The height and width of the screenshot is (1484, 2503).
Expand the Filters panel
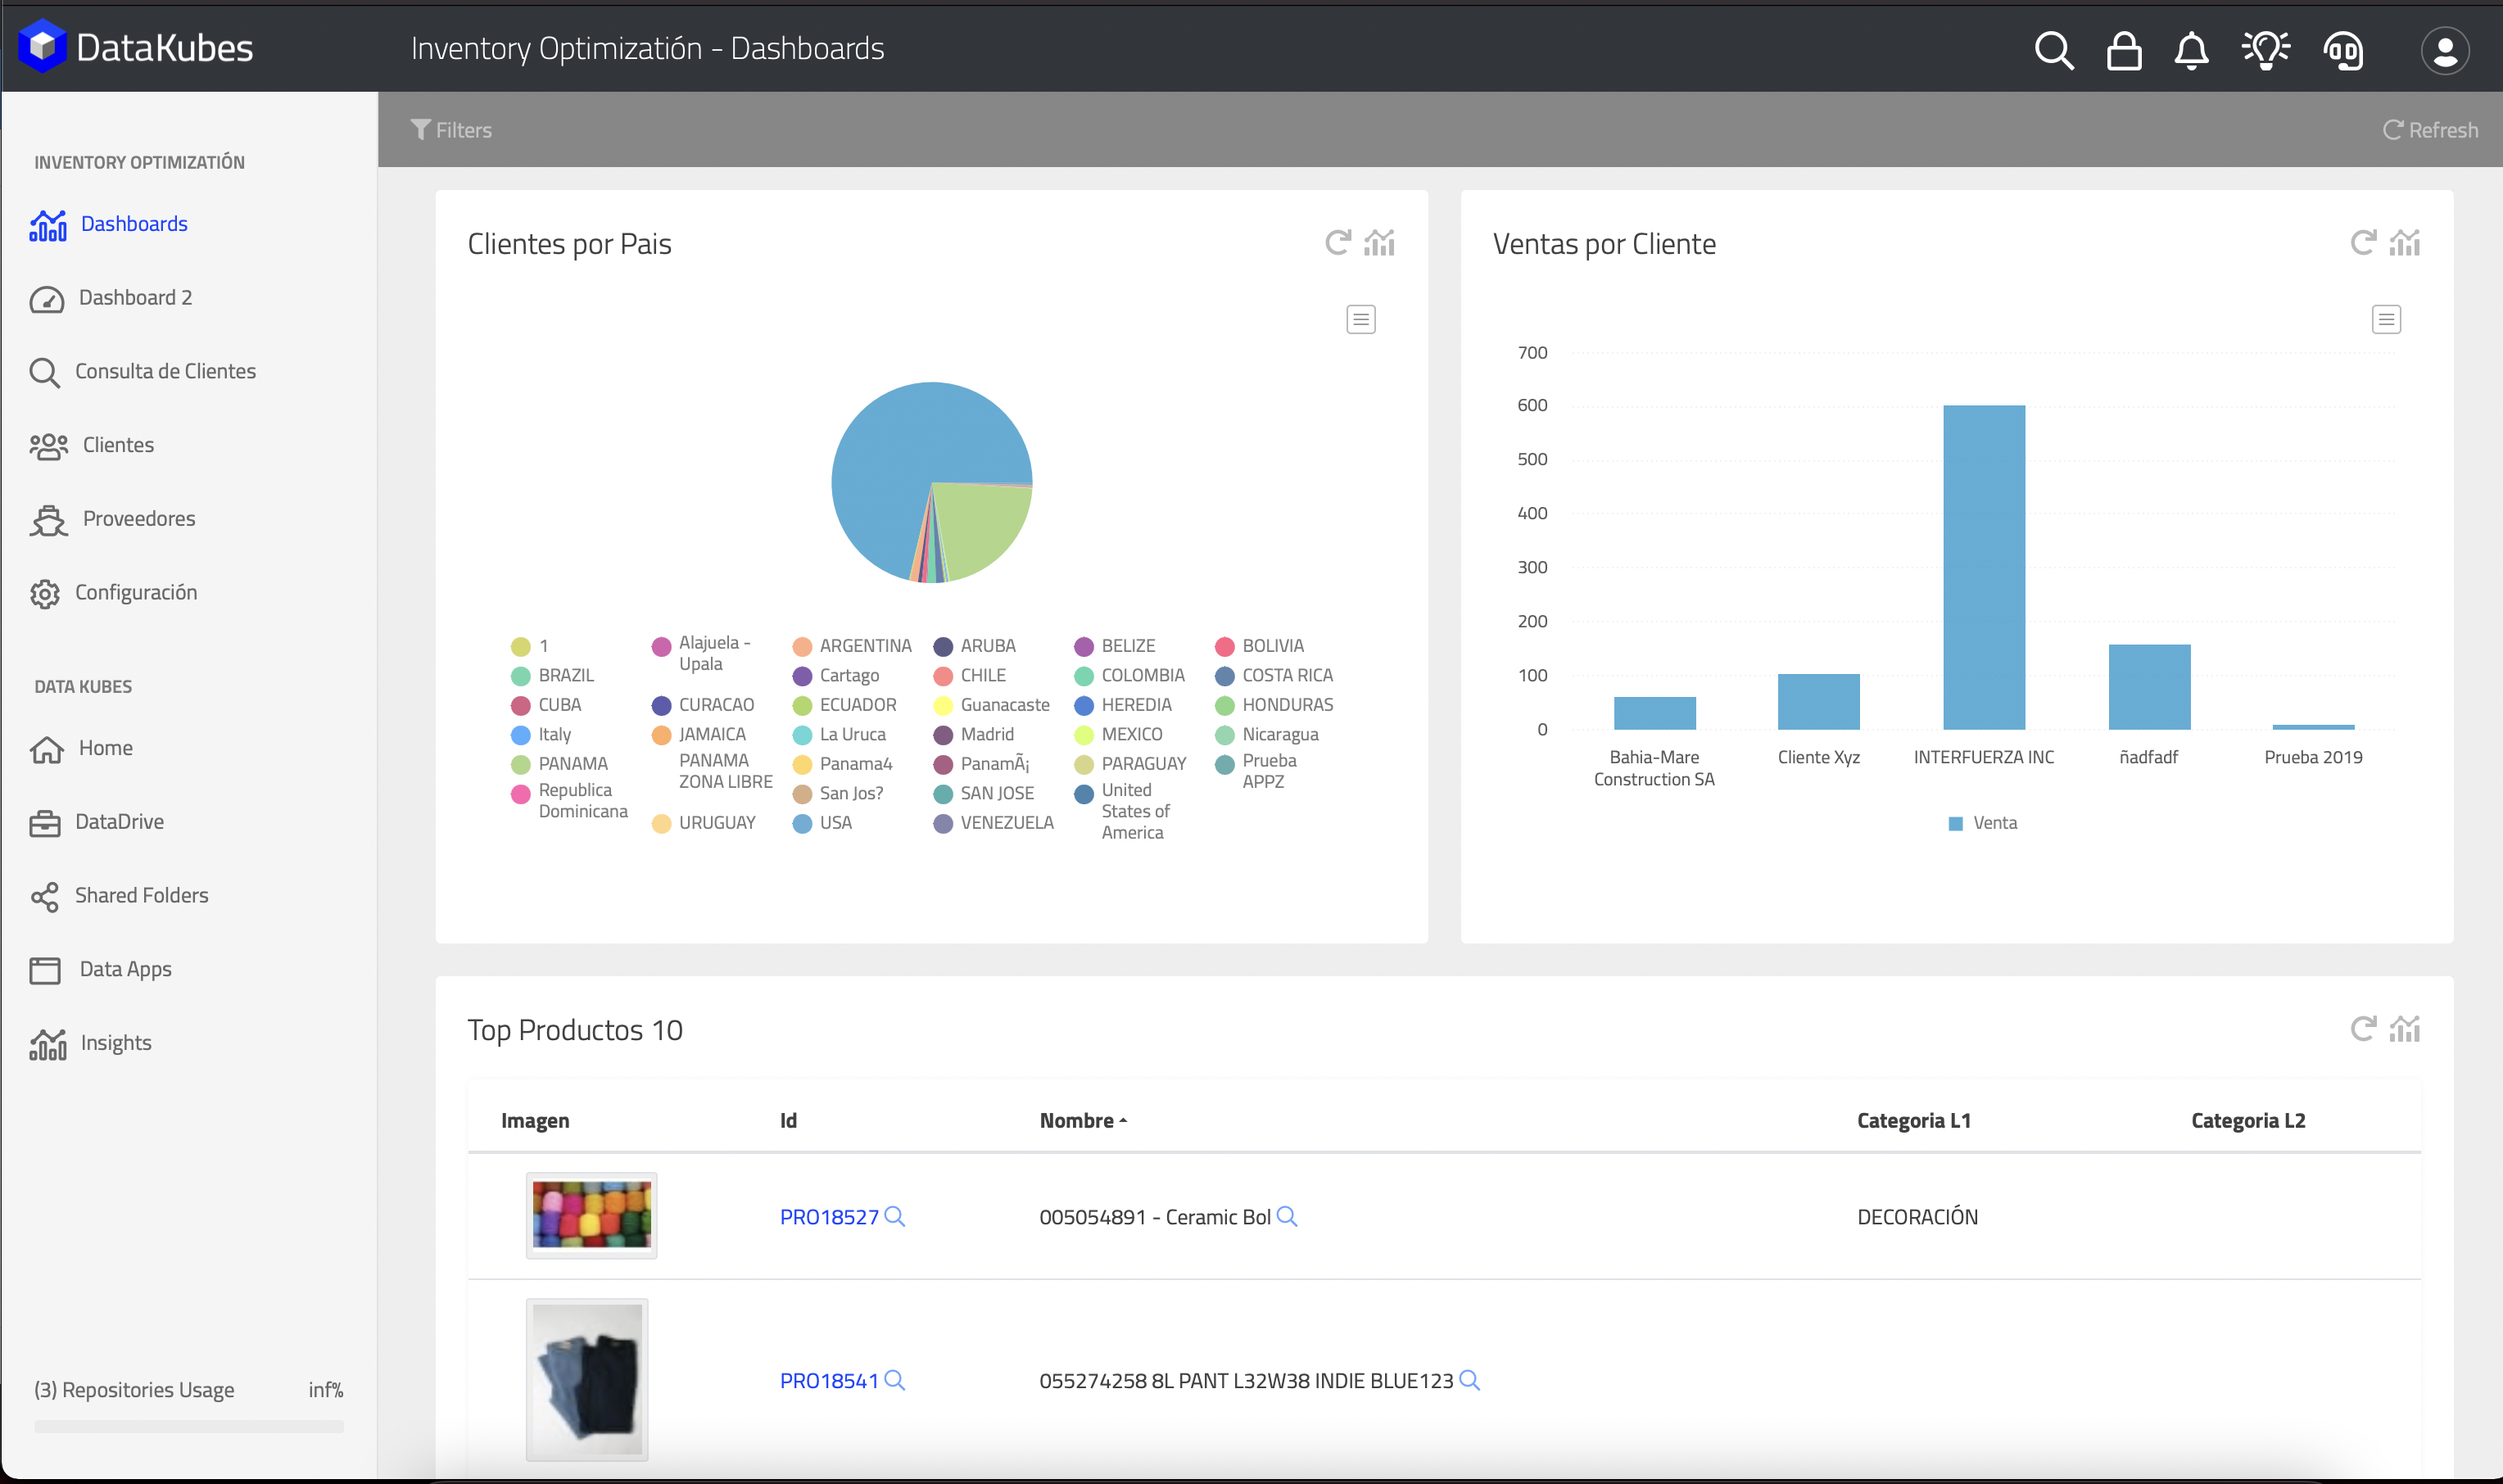tap(451, 130)
